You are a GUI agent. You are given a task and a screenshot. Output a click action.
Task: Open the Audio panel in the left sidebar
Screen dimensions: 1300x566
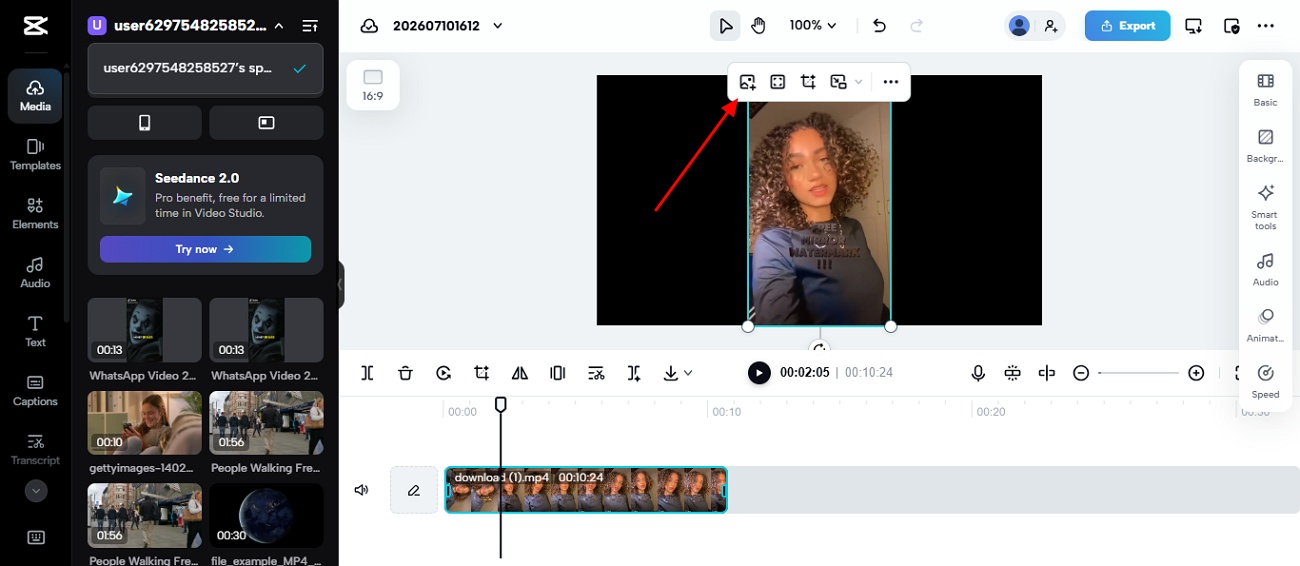click(x=35, y=272)
